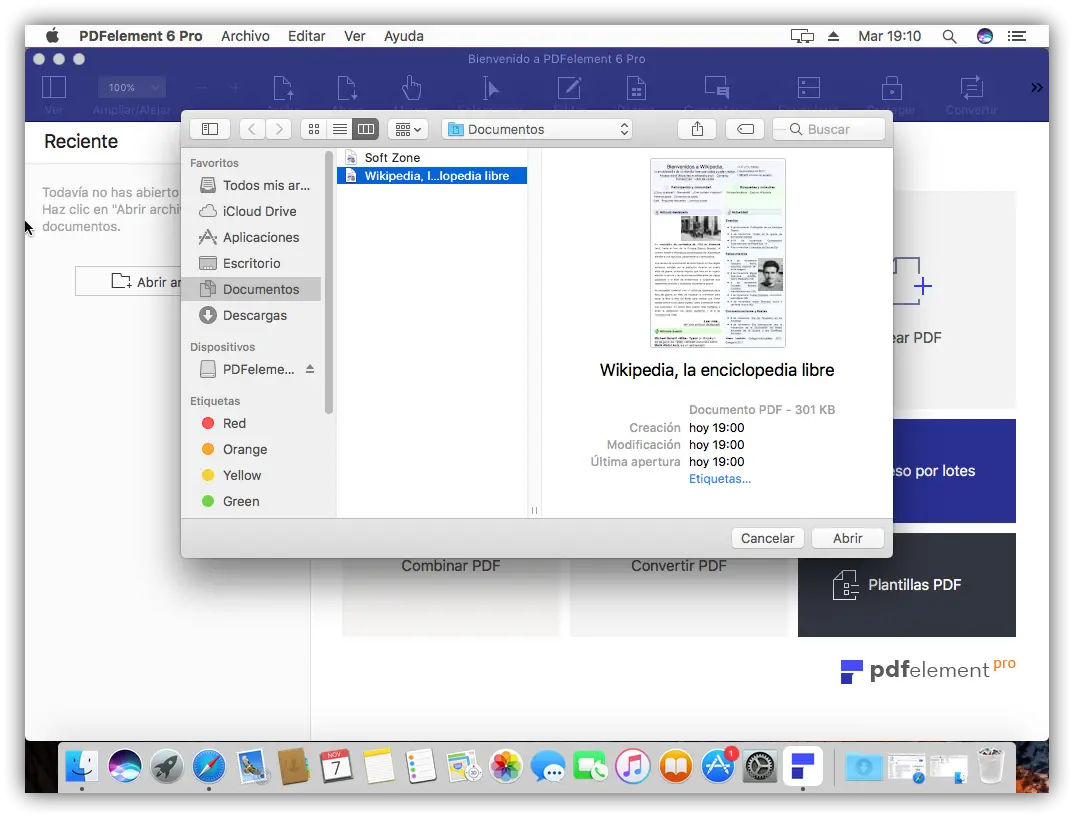Screen dimensions: 1074x818
Task: Click the Editar pencil tool icon
Action: [x=569, y=88]
